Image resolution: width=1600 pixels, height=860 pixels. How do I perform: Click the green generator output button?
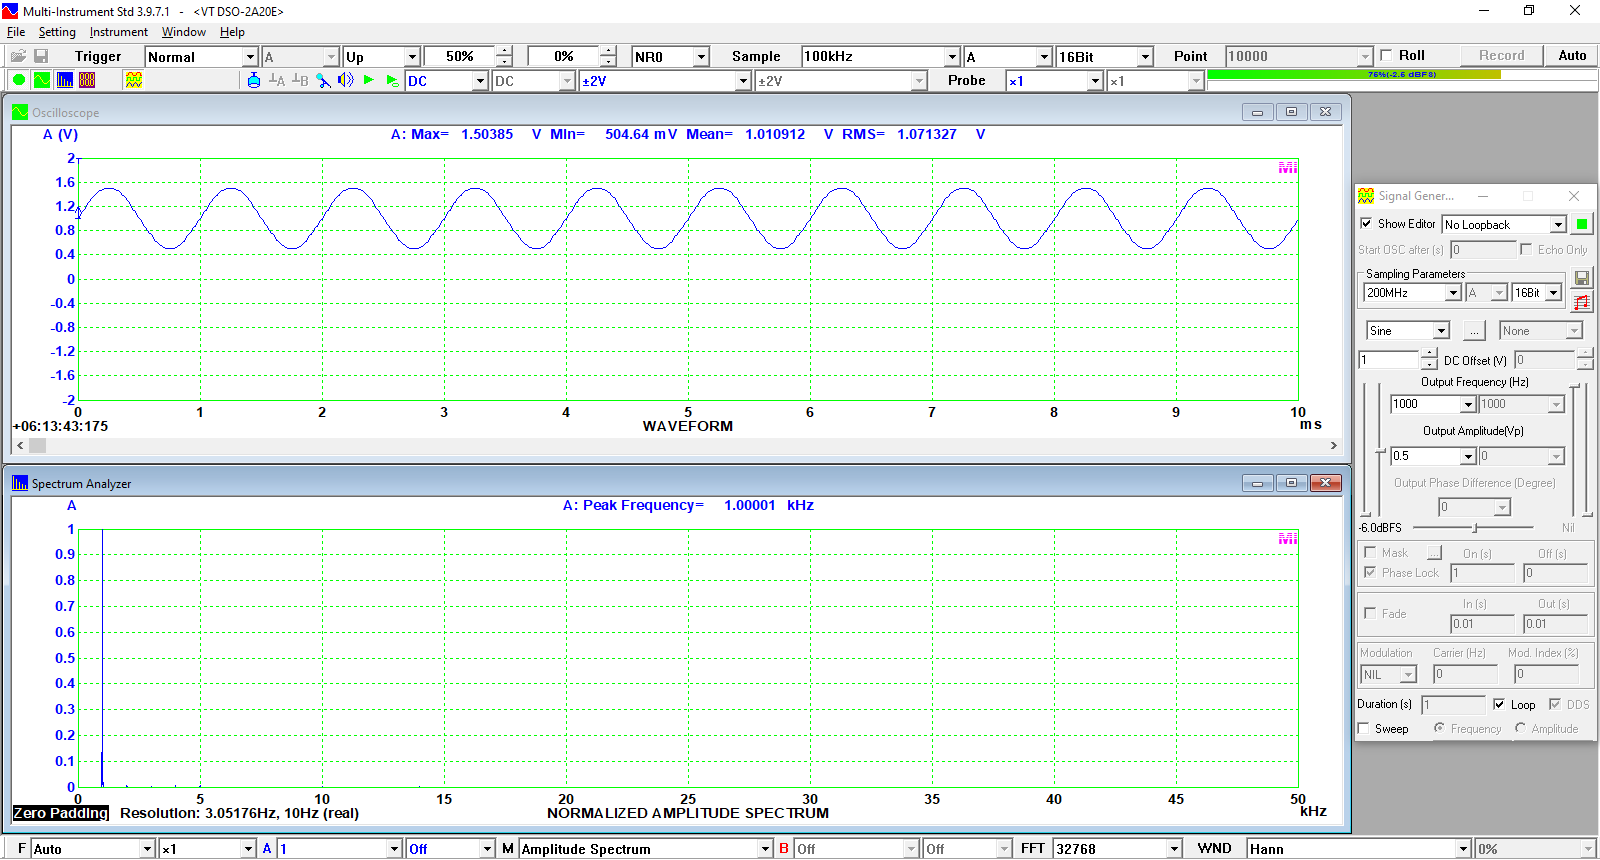1582,224
